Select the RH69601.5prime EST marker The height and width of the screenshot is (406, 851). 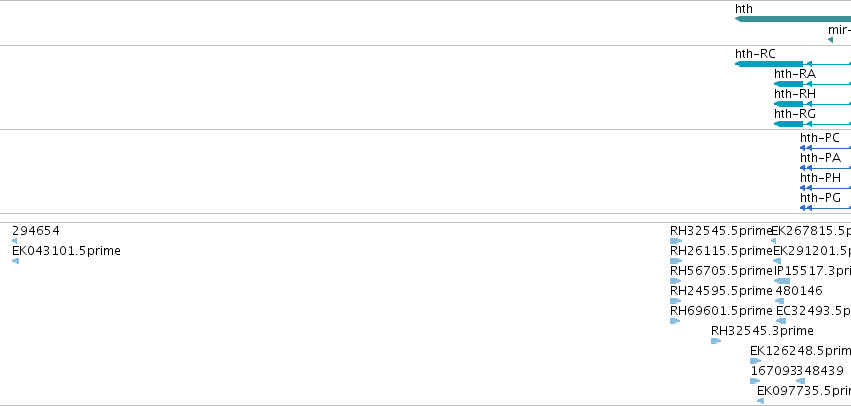tap(675, 321)
